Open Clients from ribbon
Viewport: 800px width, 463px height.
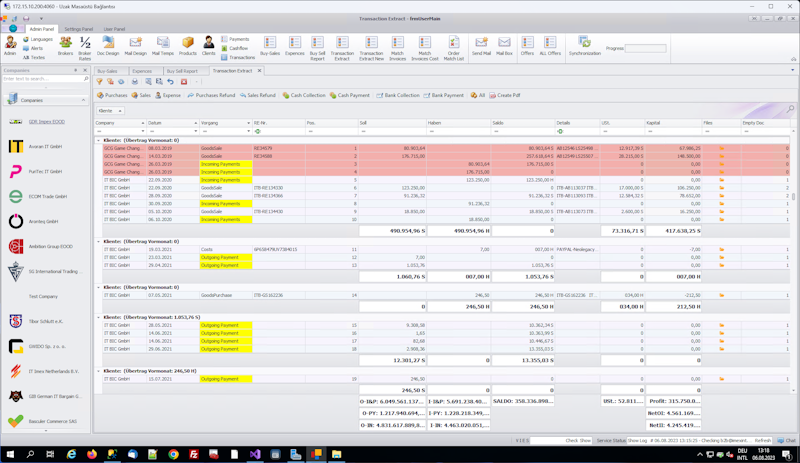(x=208, y=46)
